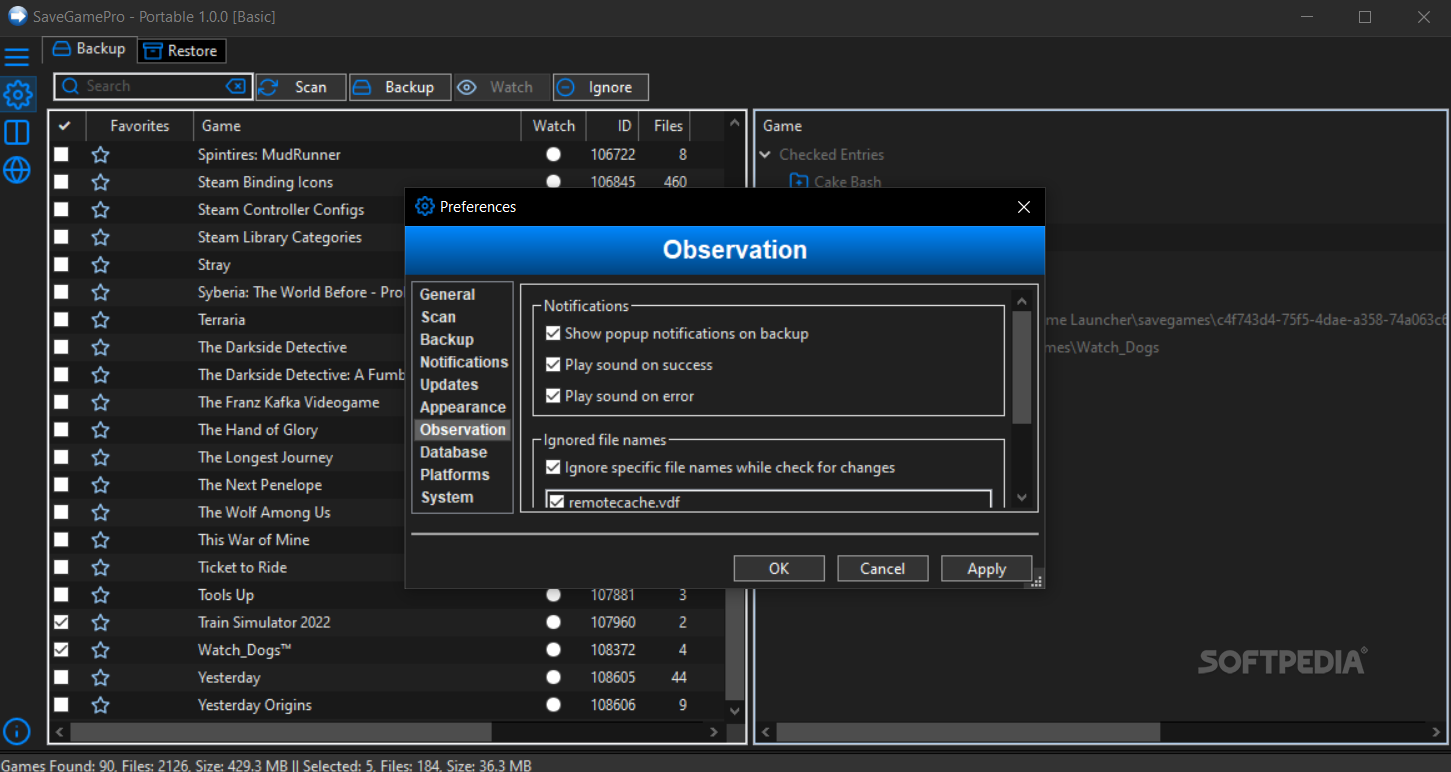Click the game list scroll down arrow

[735, 710]
